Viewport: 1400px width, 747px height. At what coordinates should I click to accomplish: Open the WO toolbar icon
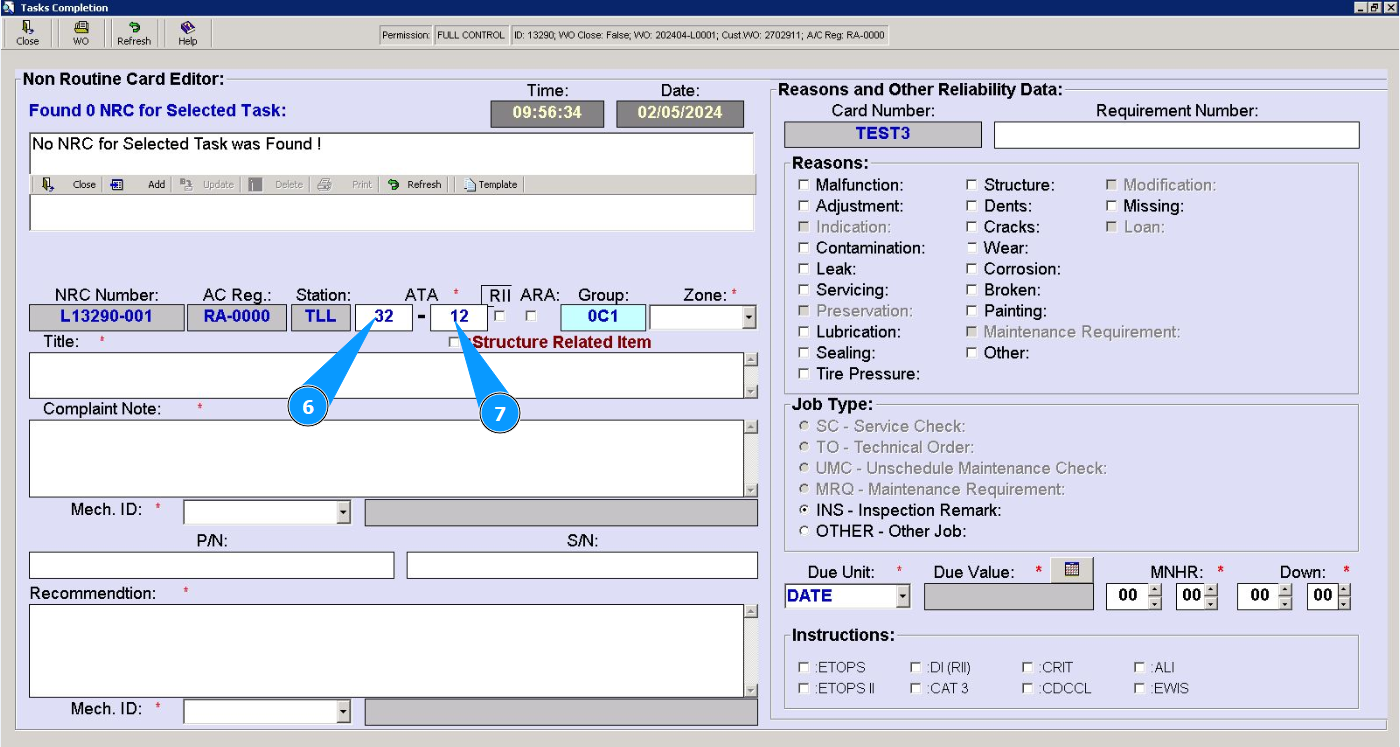tap(81, 33)
